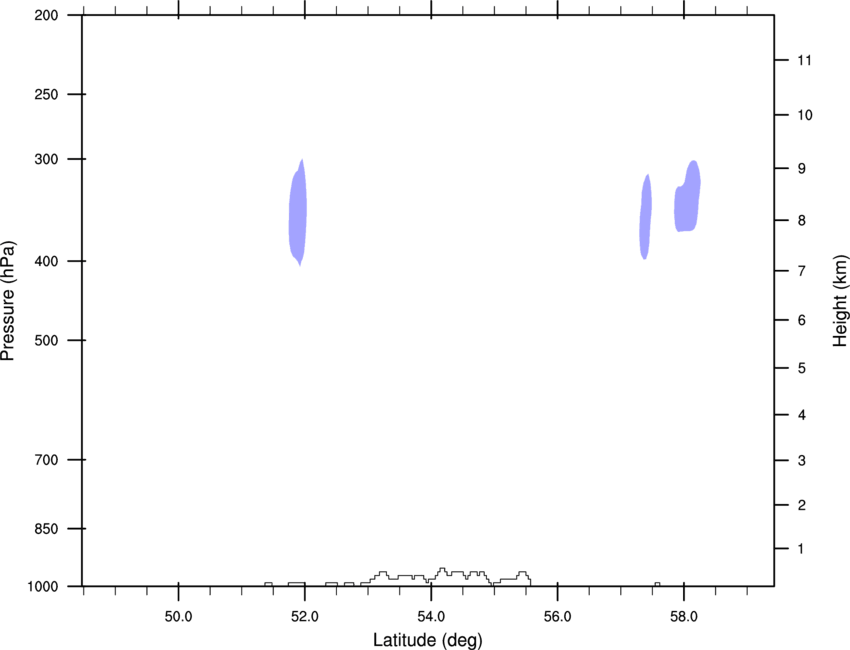Click the 700 pressure tick label
Screen dimensions: 850x650
[46, 460]
